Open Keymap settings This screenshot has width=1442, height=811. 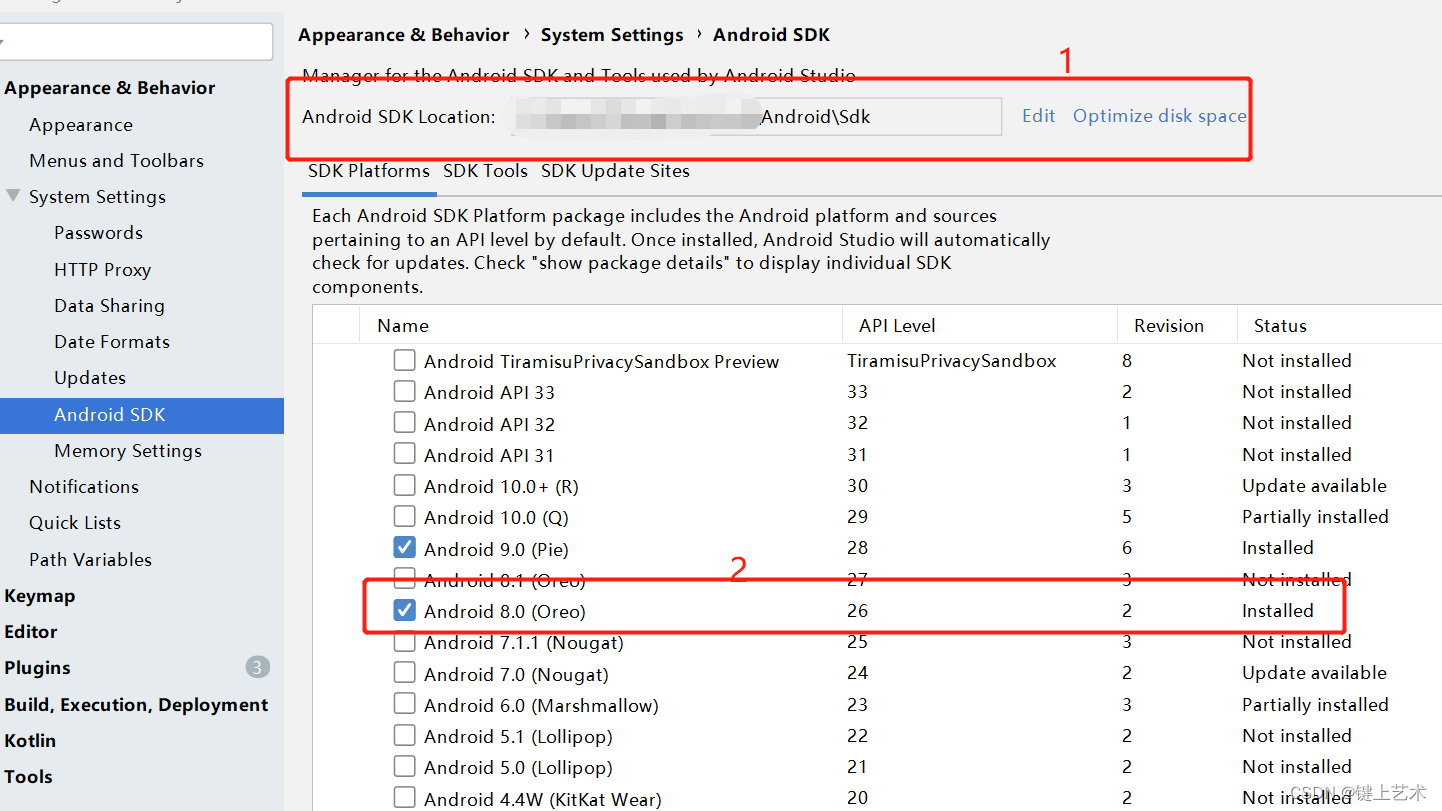point(40,595)
